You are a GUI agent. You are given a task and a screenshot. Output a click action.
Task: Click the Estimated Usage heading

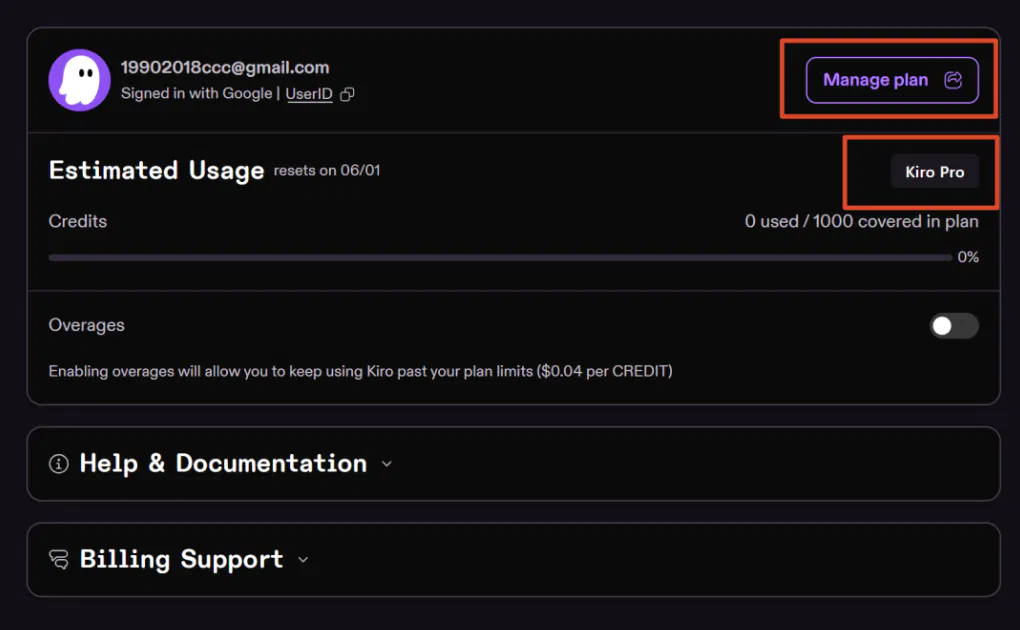tap(157, 171)
